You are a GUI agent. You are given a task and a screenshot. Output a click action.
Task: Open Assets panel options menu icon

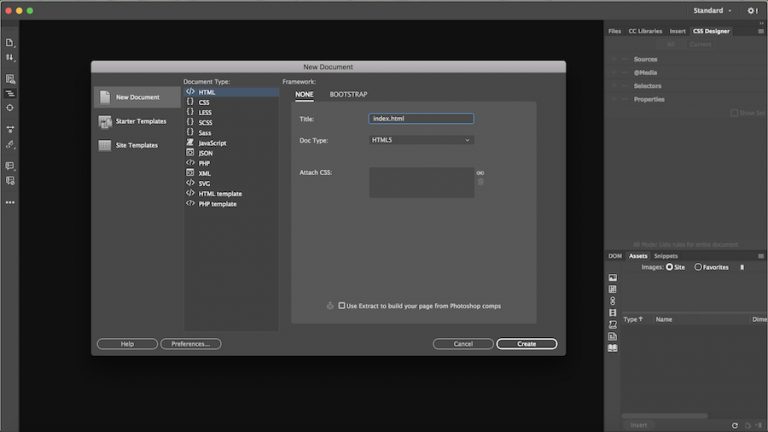coord(761,256)
